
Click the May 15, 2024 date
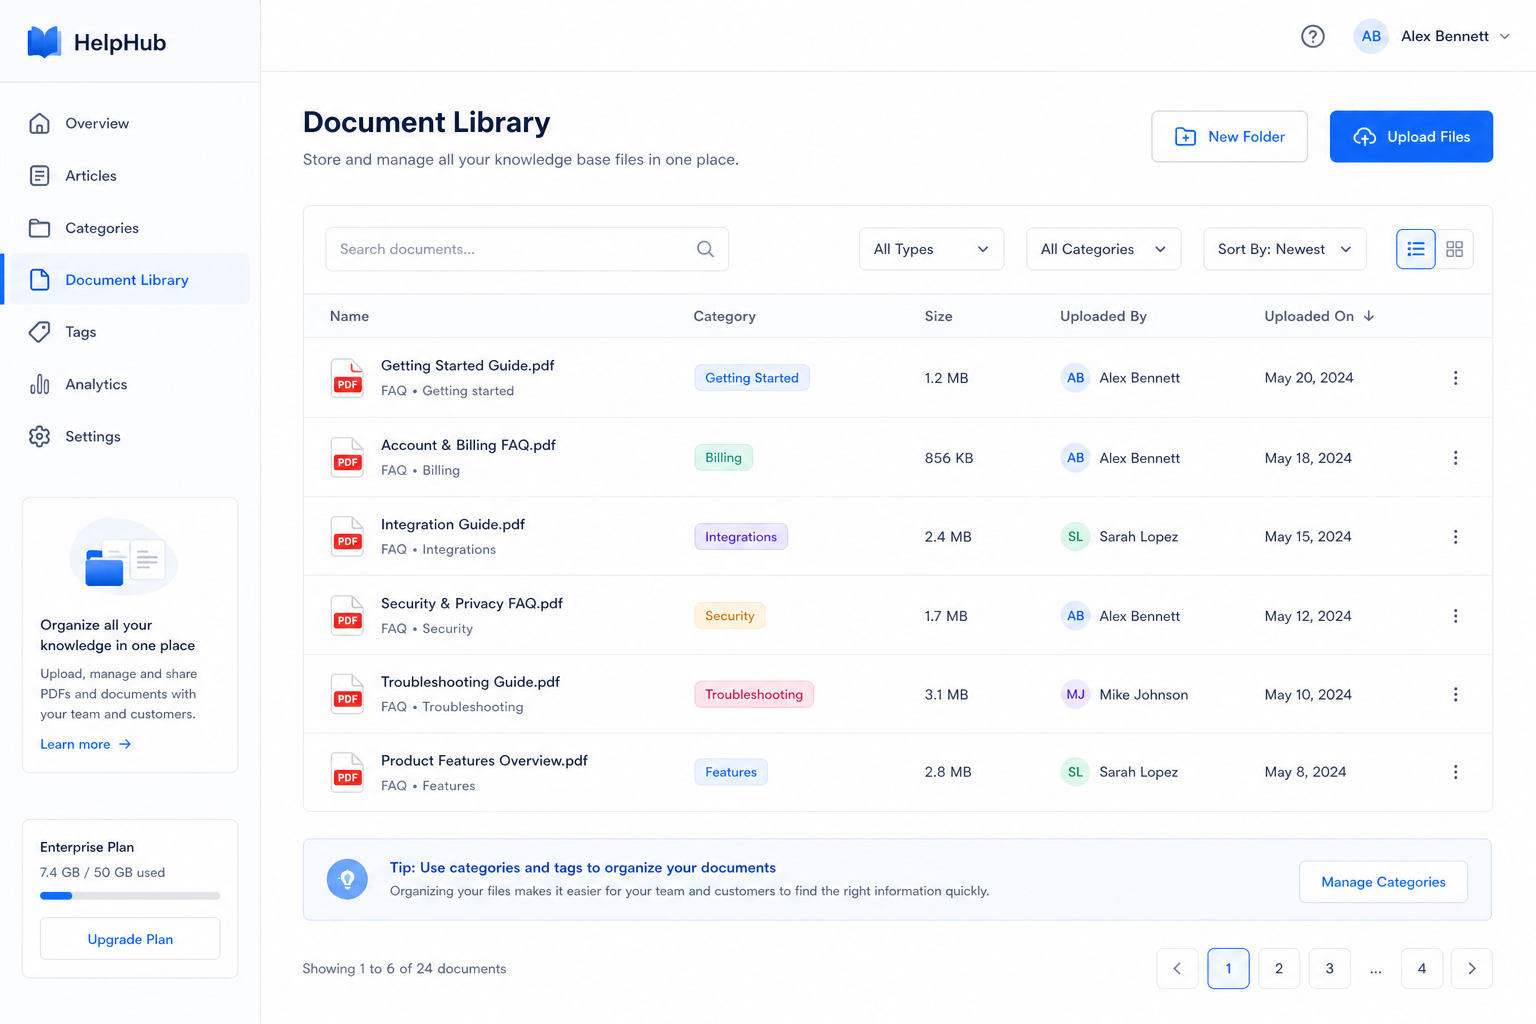(x=1308, y=537)
